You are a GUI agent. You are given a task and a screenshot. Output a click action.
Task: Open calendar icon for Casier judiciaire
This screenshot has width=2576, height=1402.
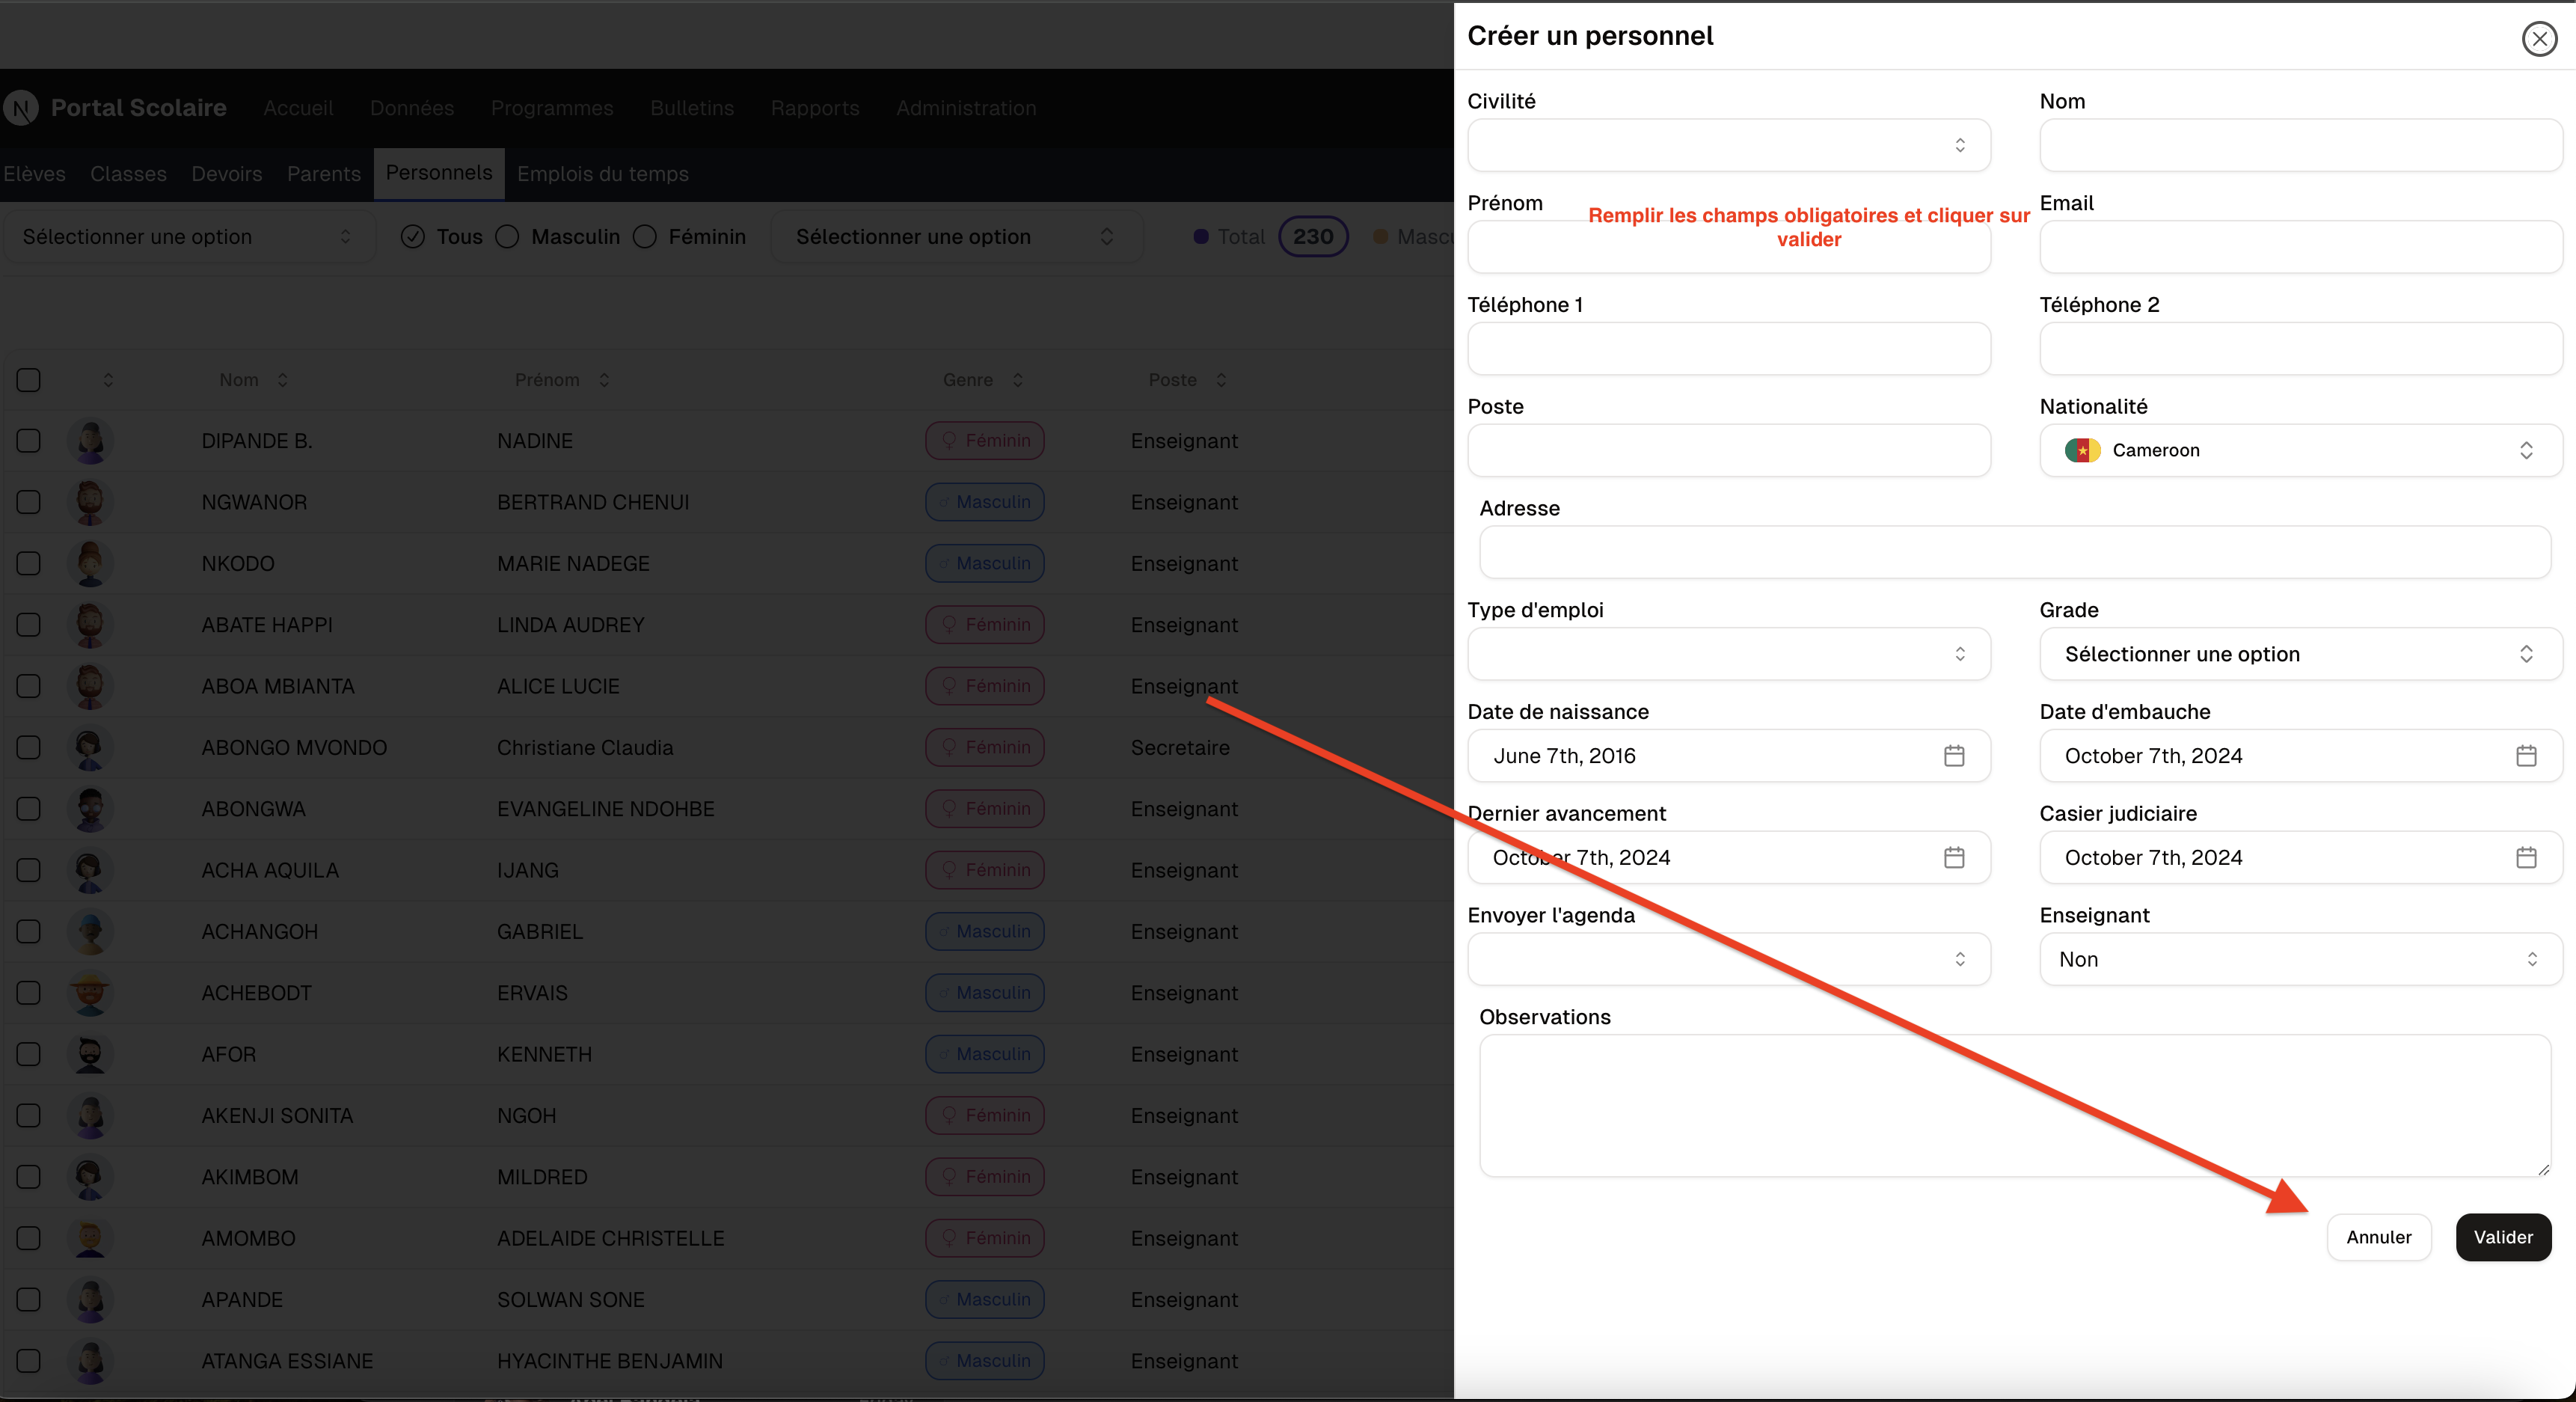[x=2526, y=857]
